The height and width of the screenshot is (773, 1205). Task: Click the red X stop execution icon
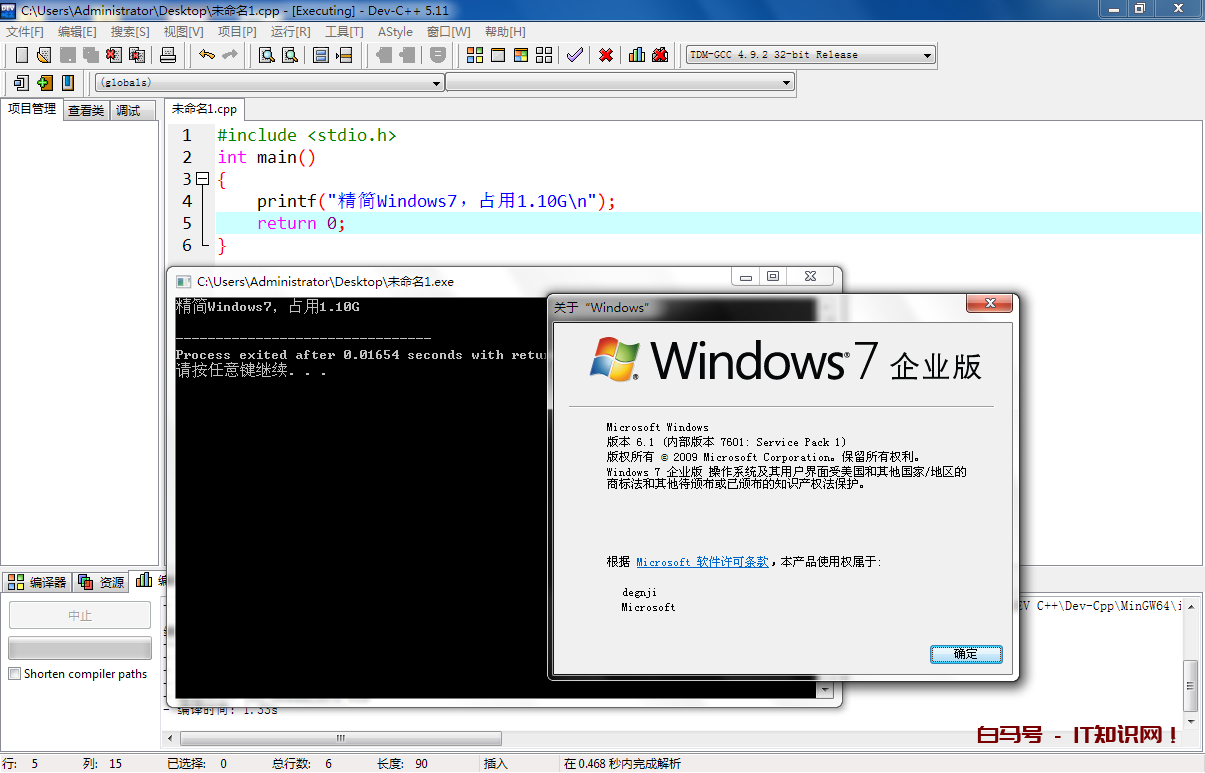(606, 55)
